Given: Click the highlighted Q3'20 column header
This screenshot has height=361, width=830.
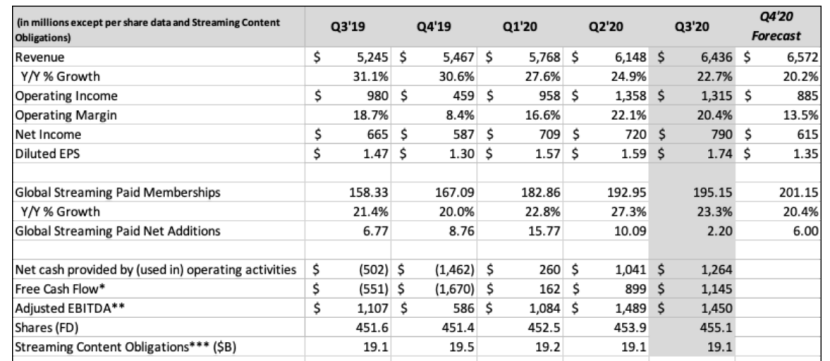Looking at the screenshot, I should click(692, 26).
